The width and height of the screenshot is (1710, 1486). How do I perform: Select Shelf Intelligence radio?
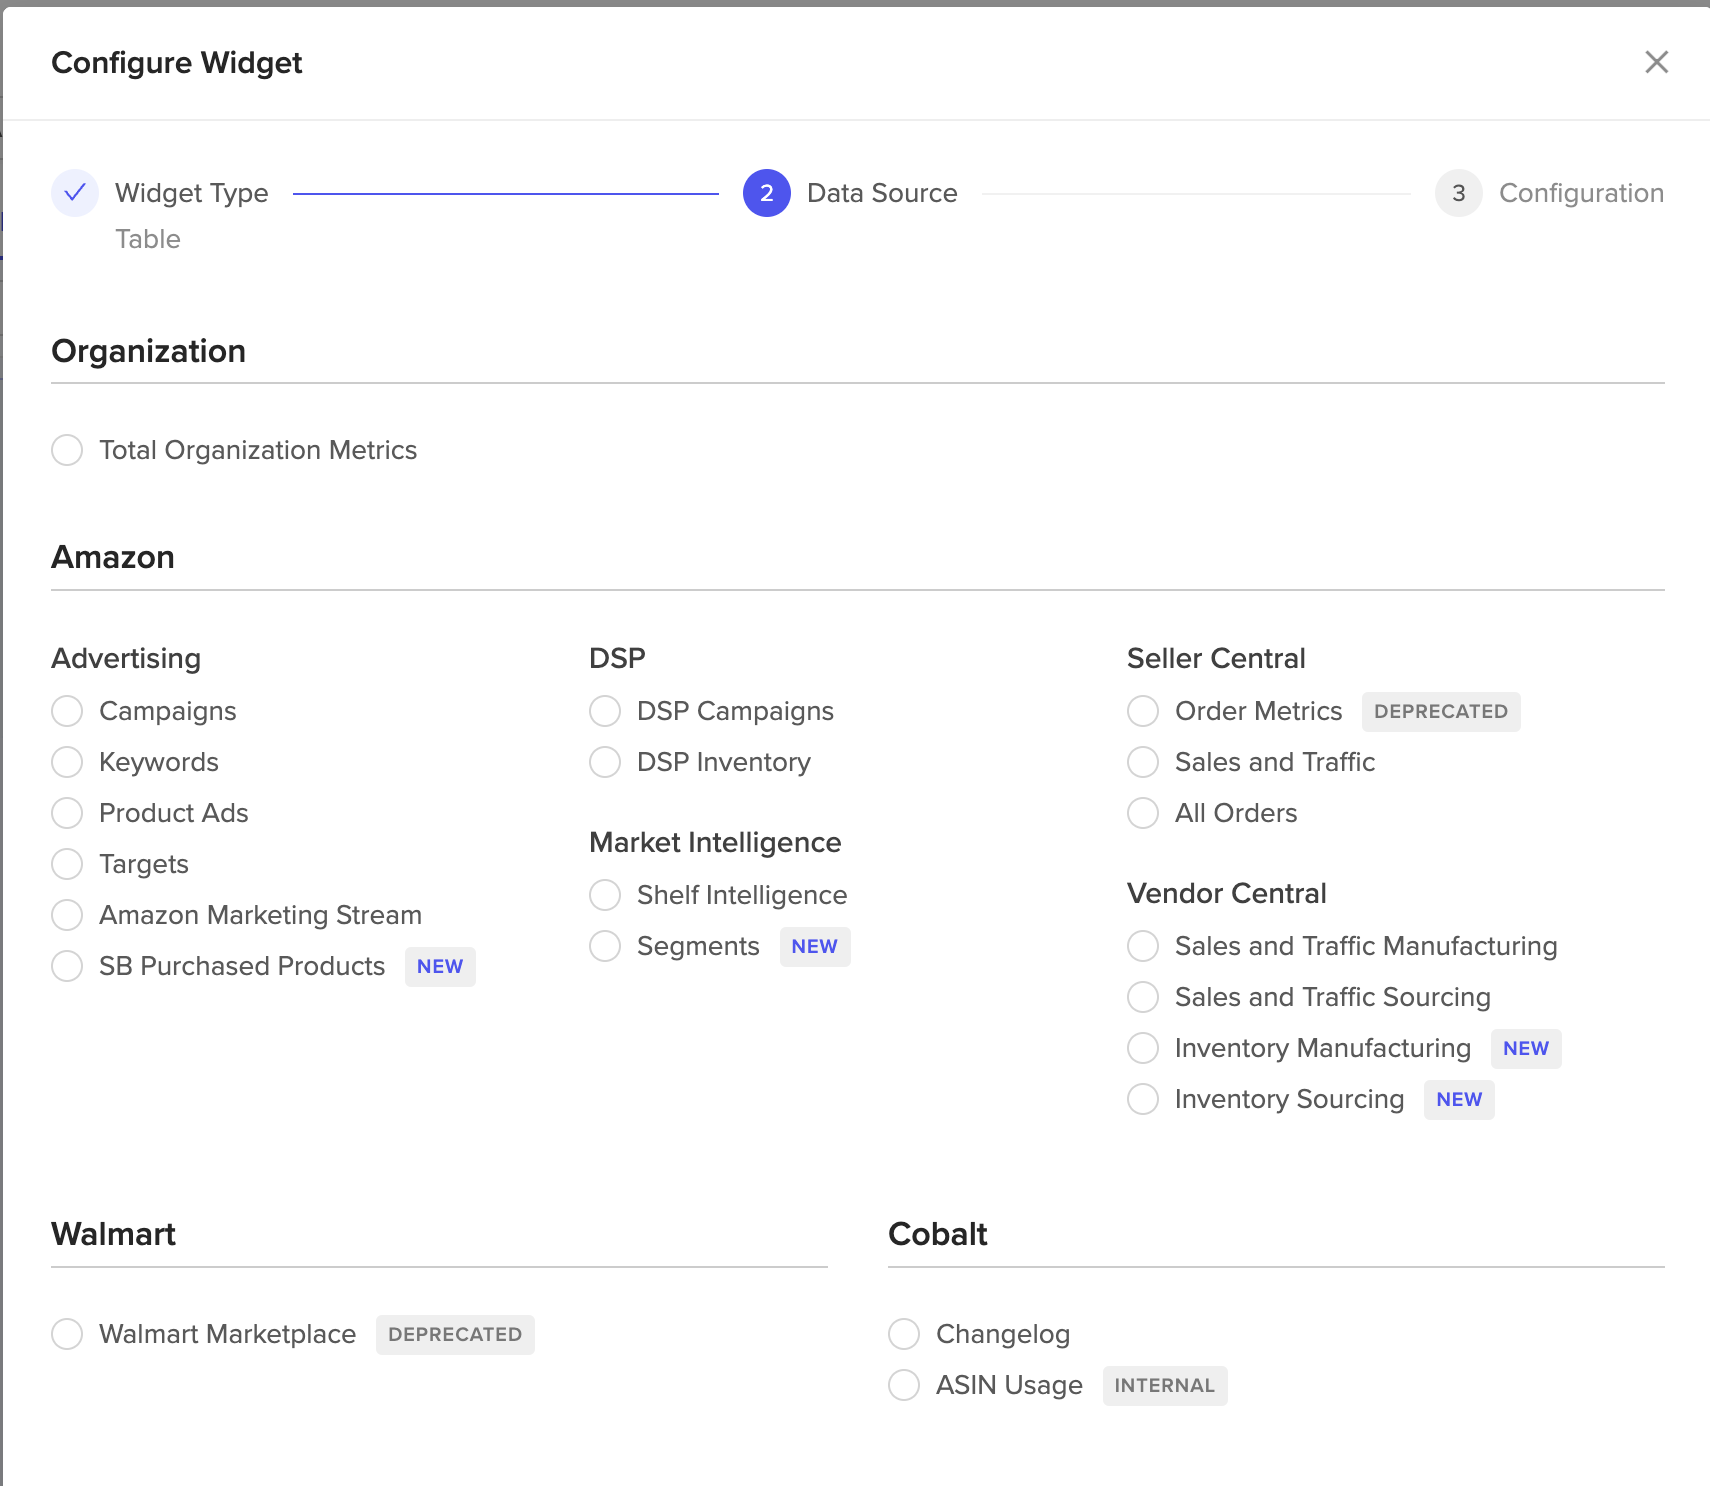point(605,895)
